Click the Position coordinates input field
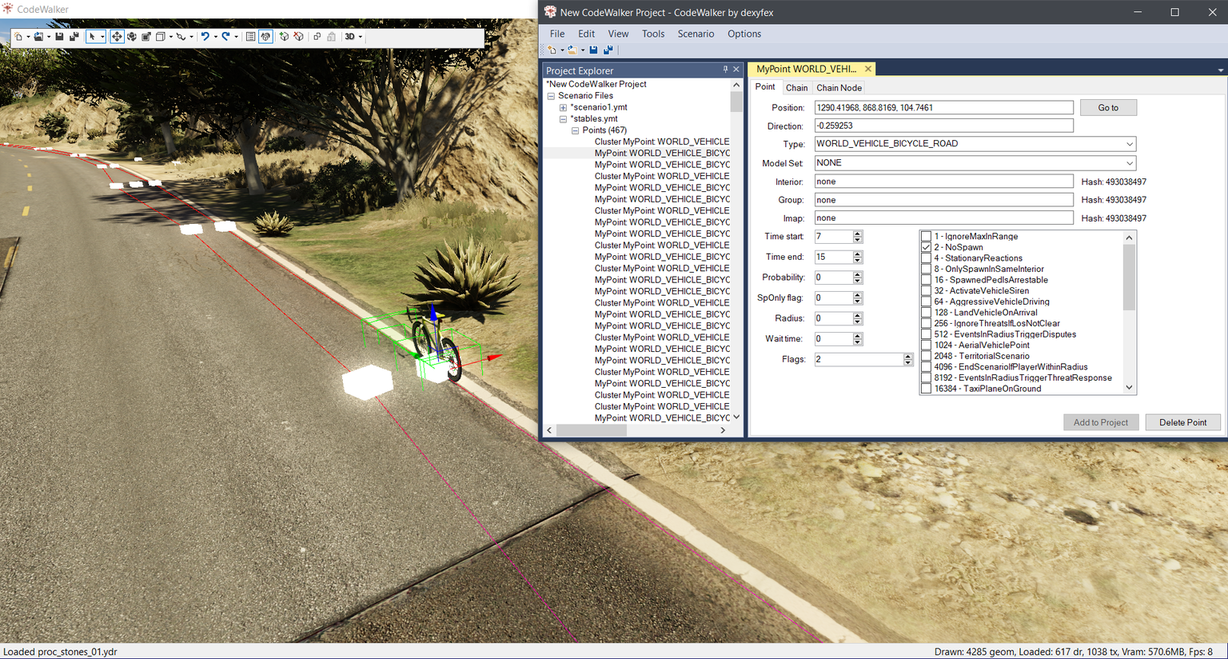The image size is (1228, 659). 943,107
